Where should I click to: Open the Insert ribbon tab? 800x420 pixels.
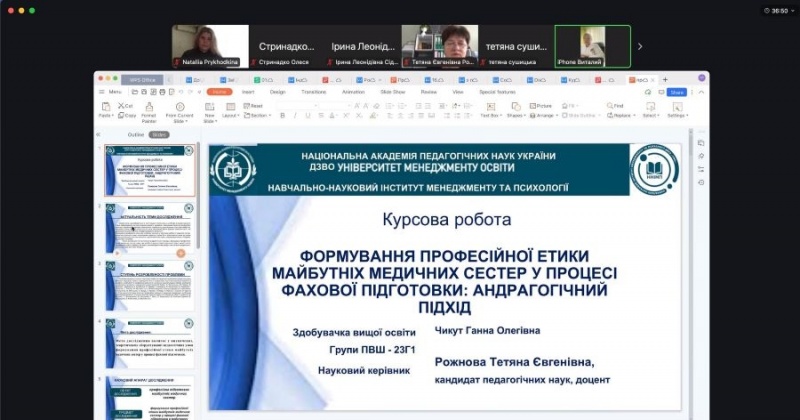tap(248, 91)
